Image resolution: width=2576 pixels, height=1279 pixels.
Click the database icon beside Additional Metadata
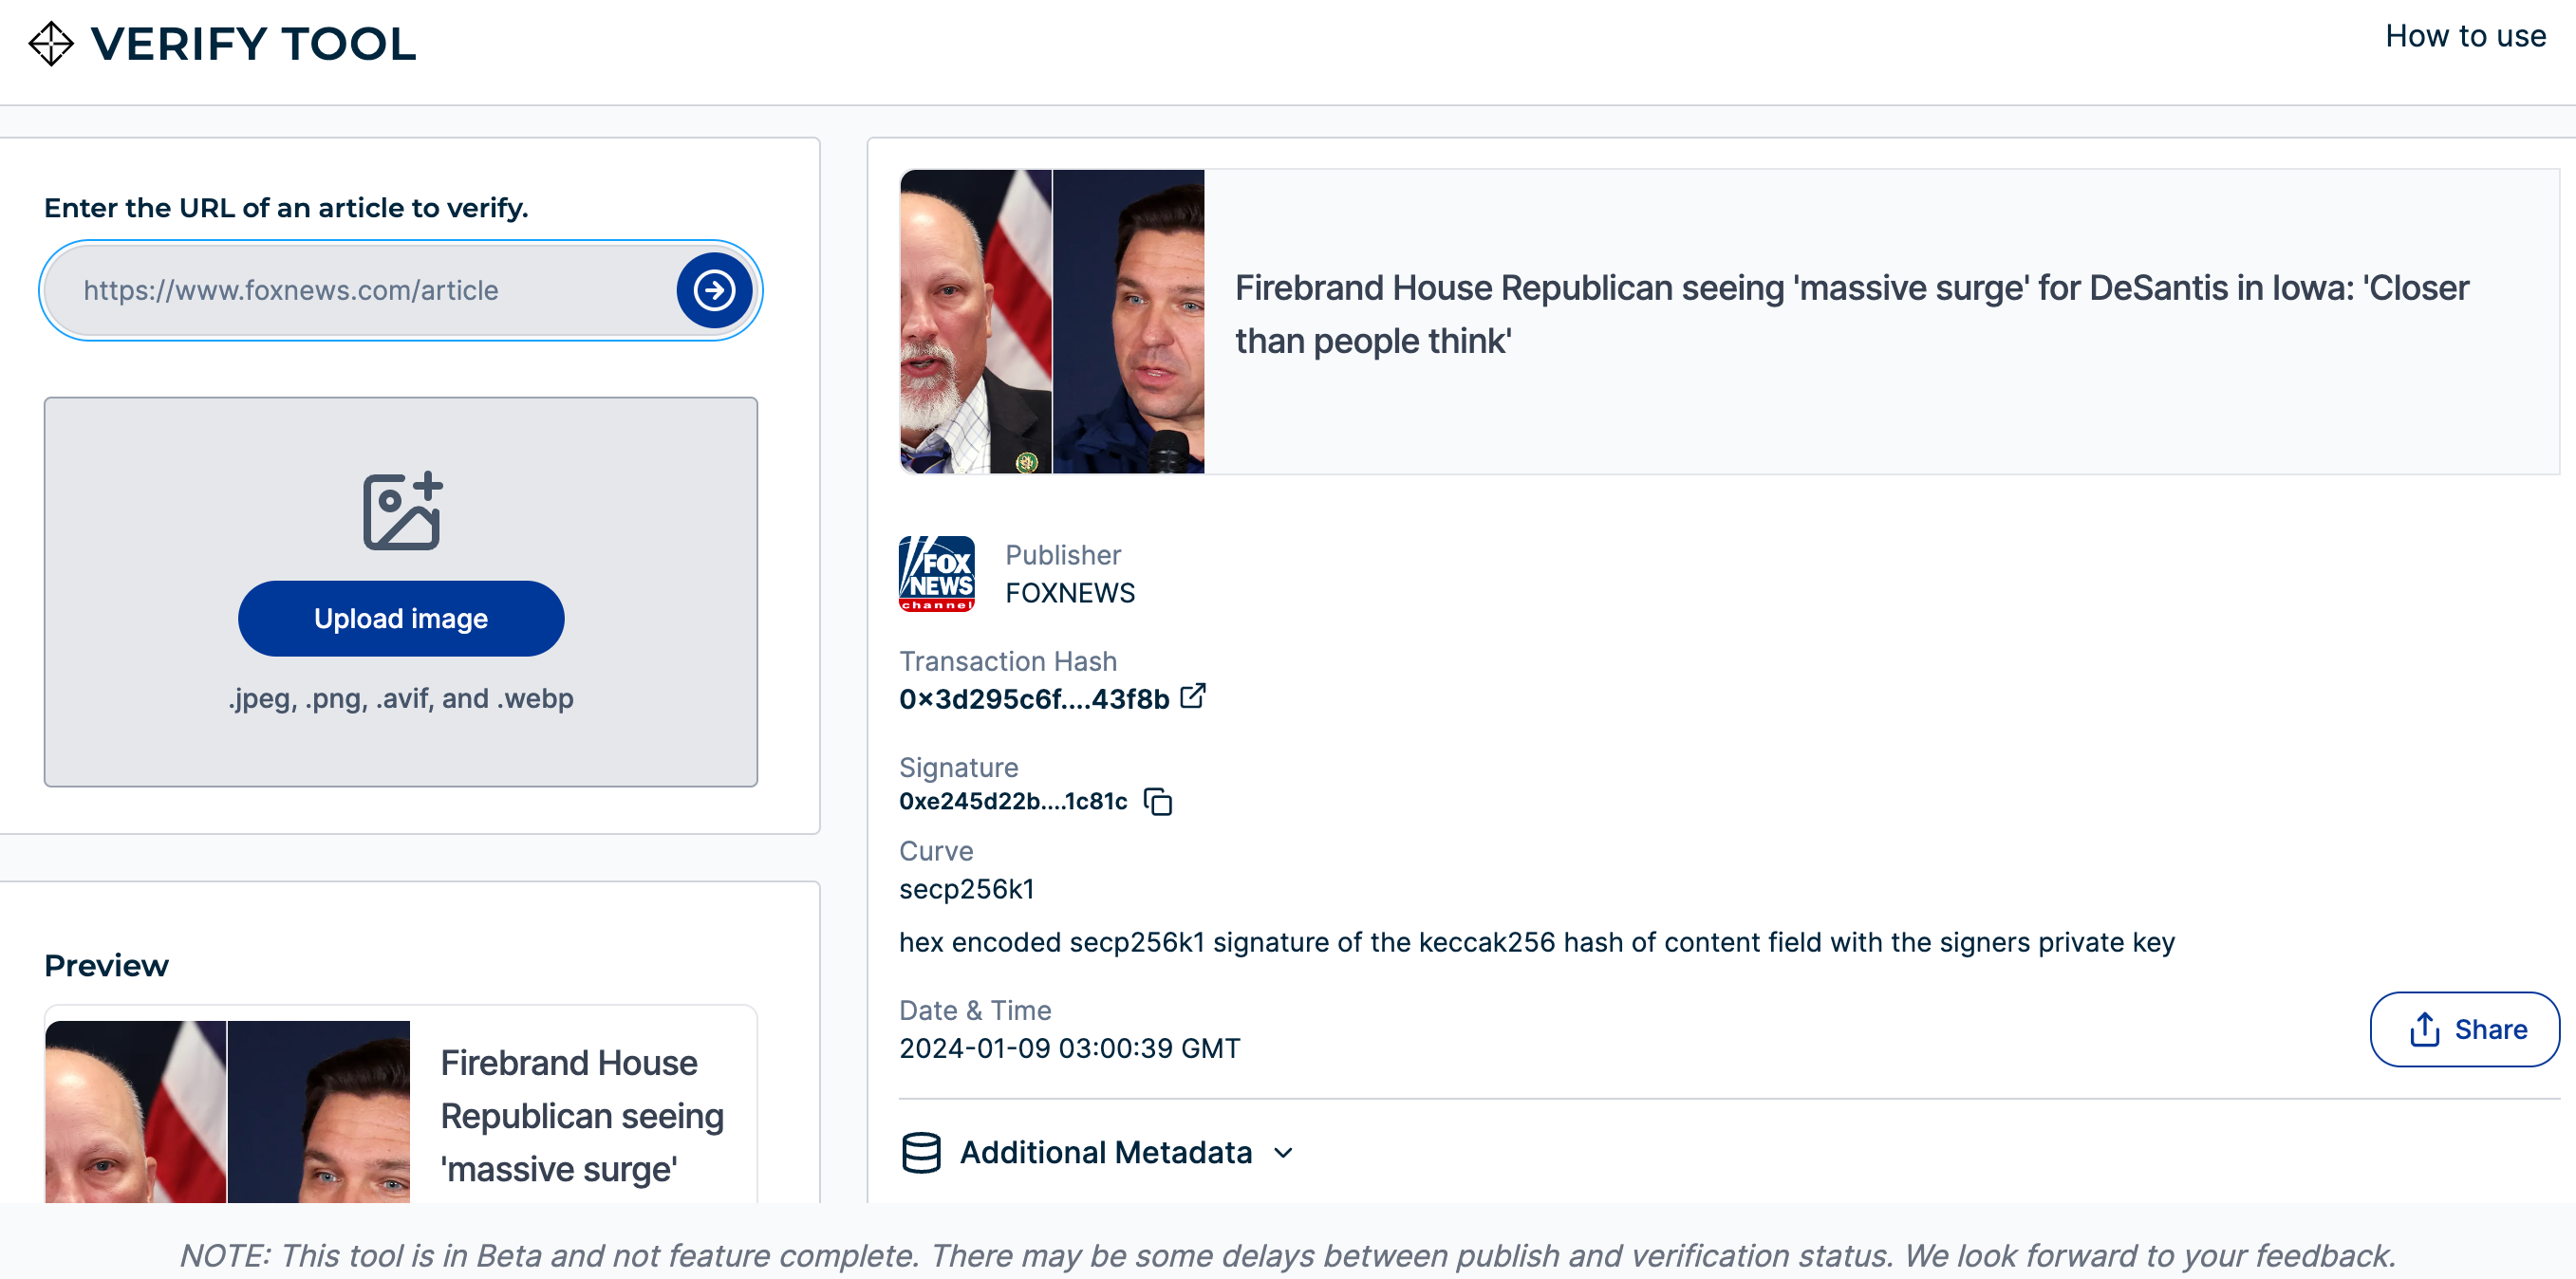[x=921, y=1152]
